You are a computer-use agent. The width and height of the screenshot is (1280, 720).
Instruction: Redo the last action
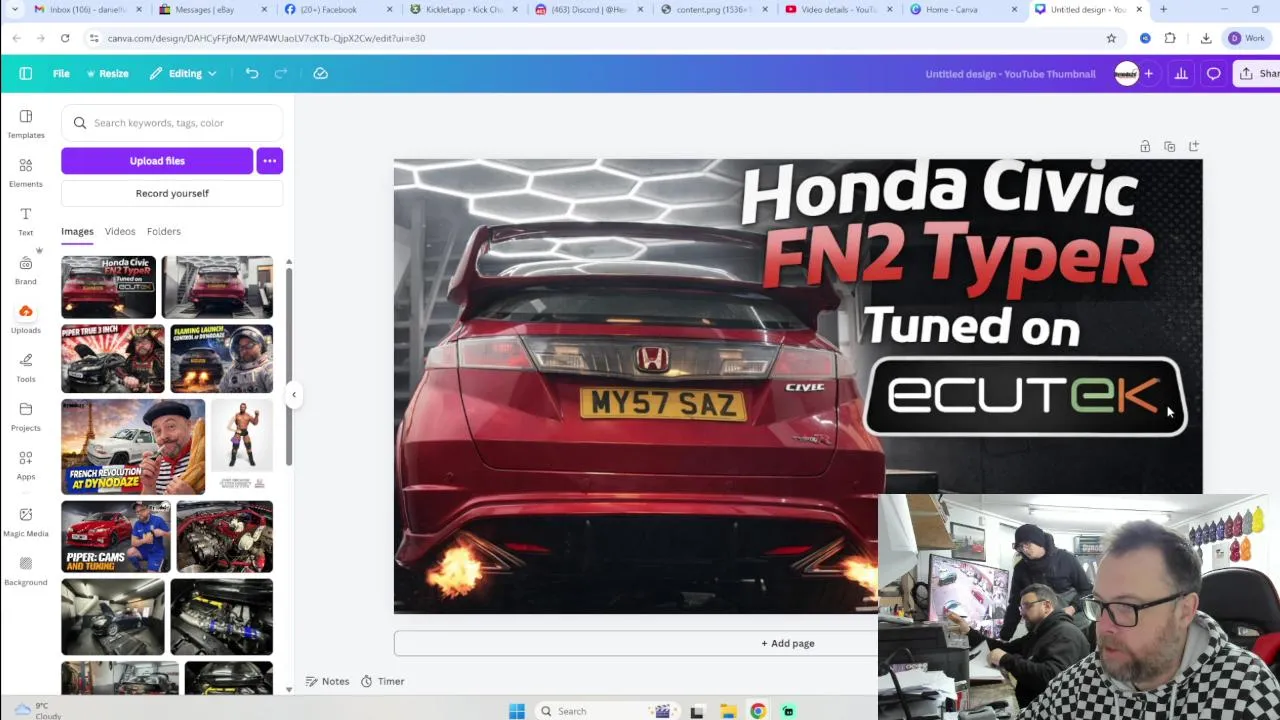pos(281,73)
